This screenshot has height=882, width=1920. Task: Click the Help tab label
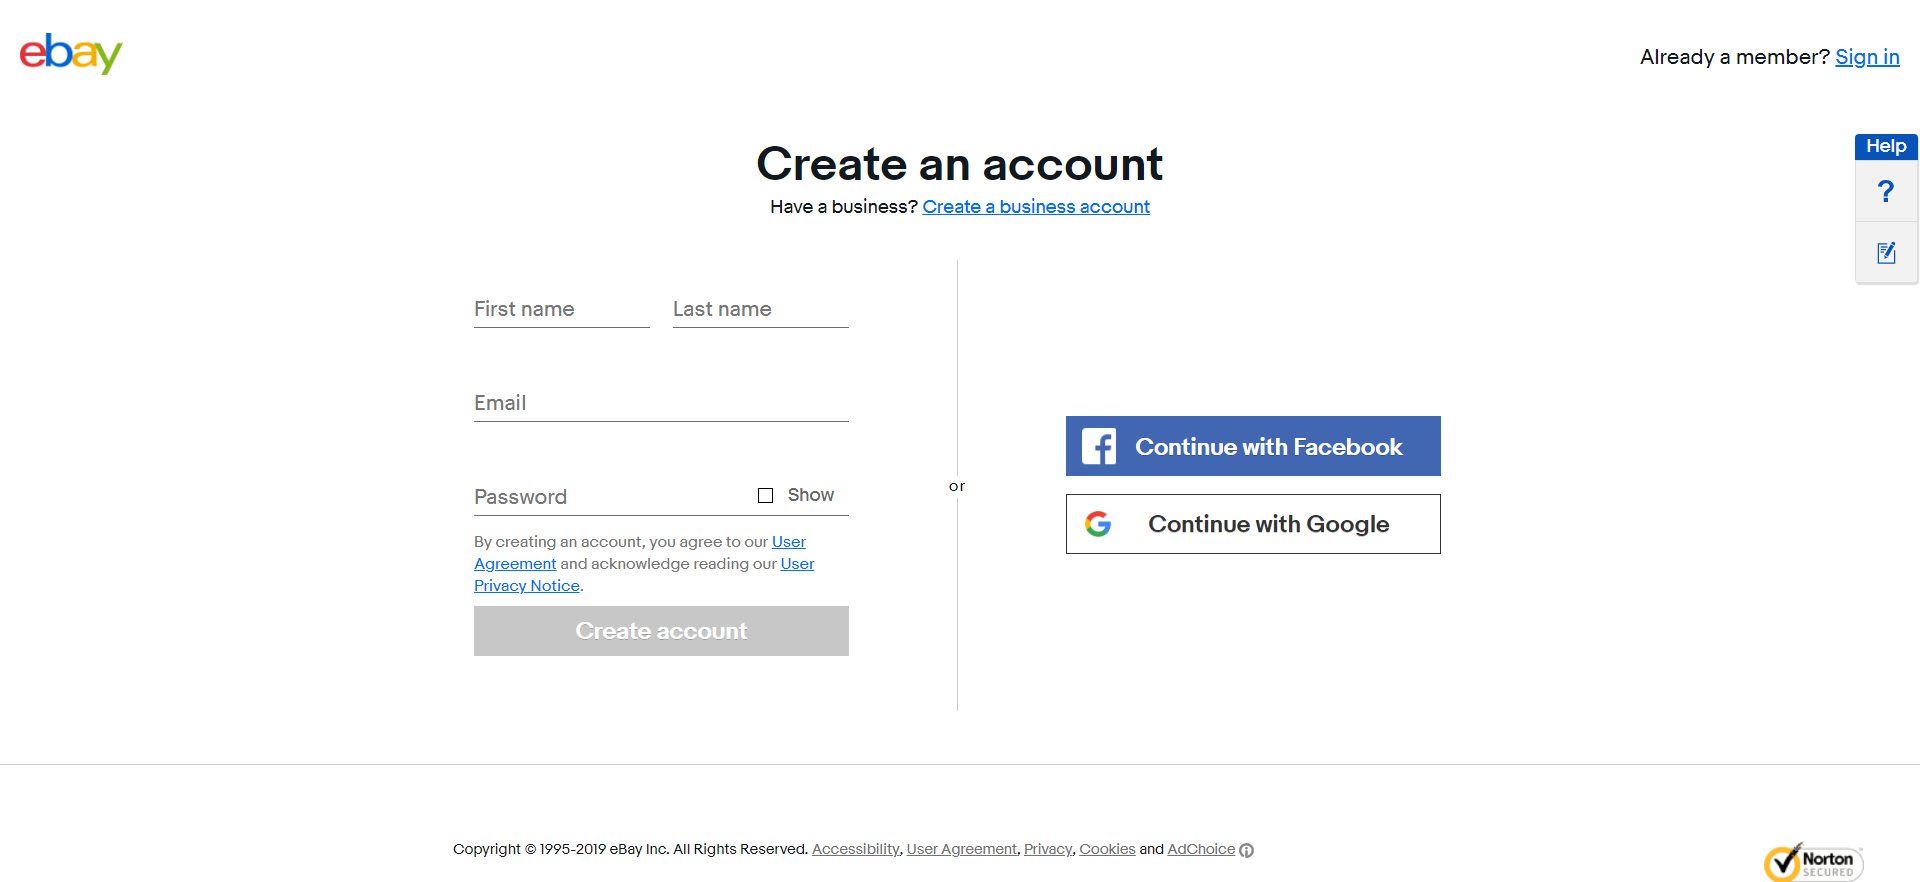coord(1886,146)
